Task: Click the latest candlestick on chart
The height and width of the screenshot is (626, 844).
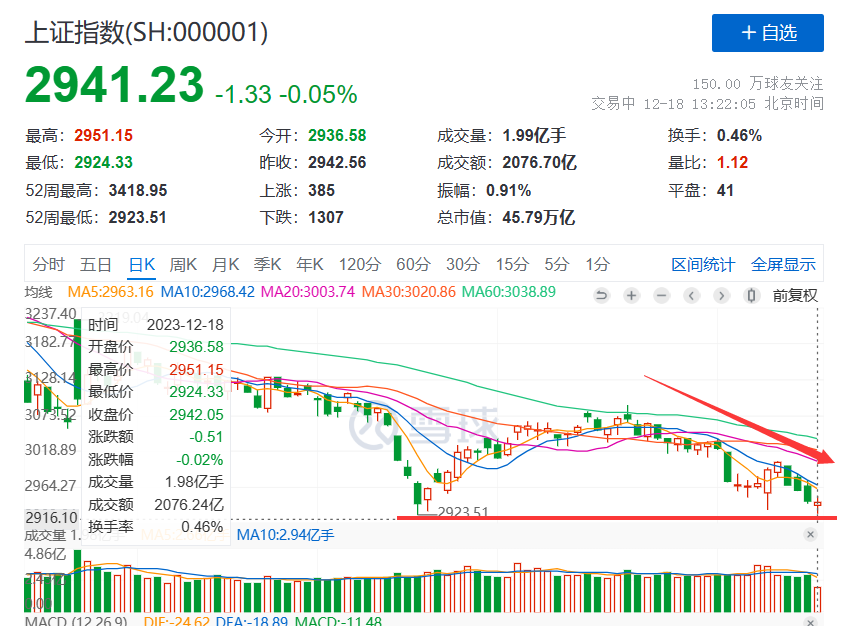Action: point(818,504)
